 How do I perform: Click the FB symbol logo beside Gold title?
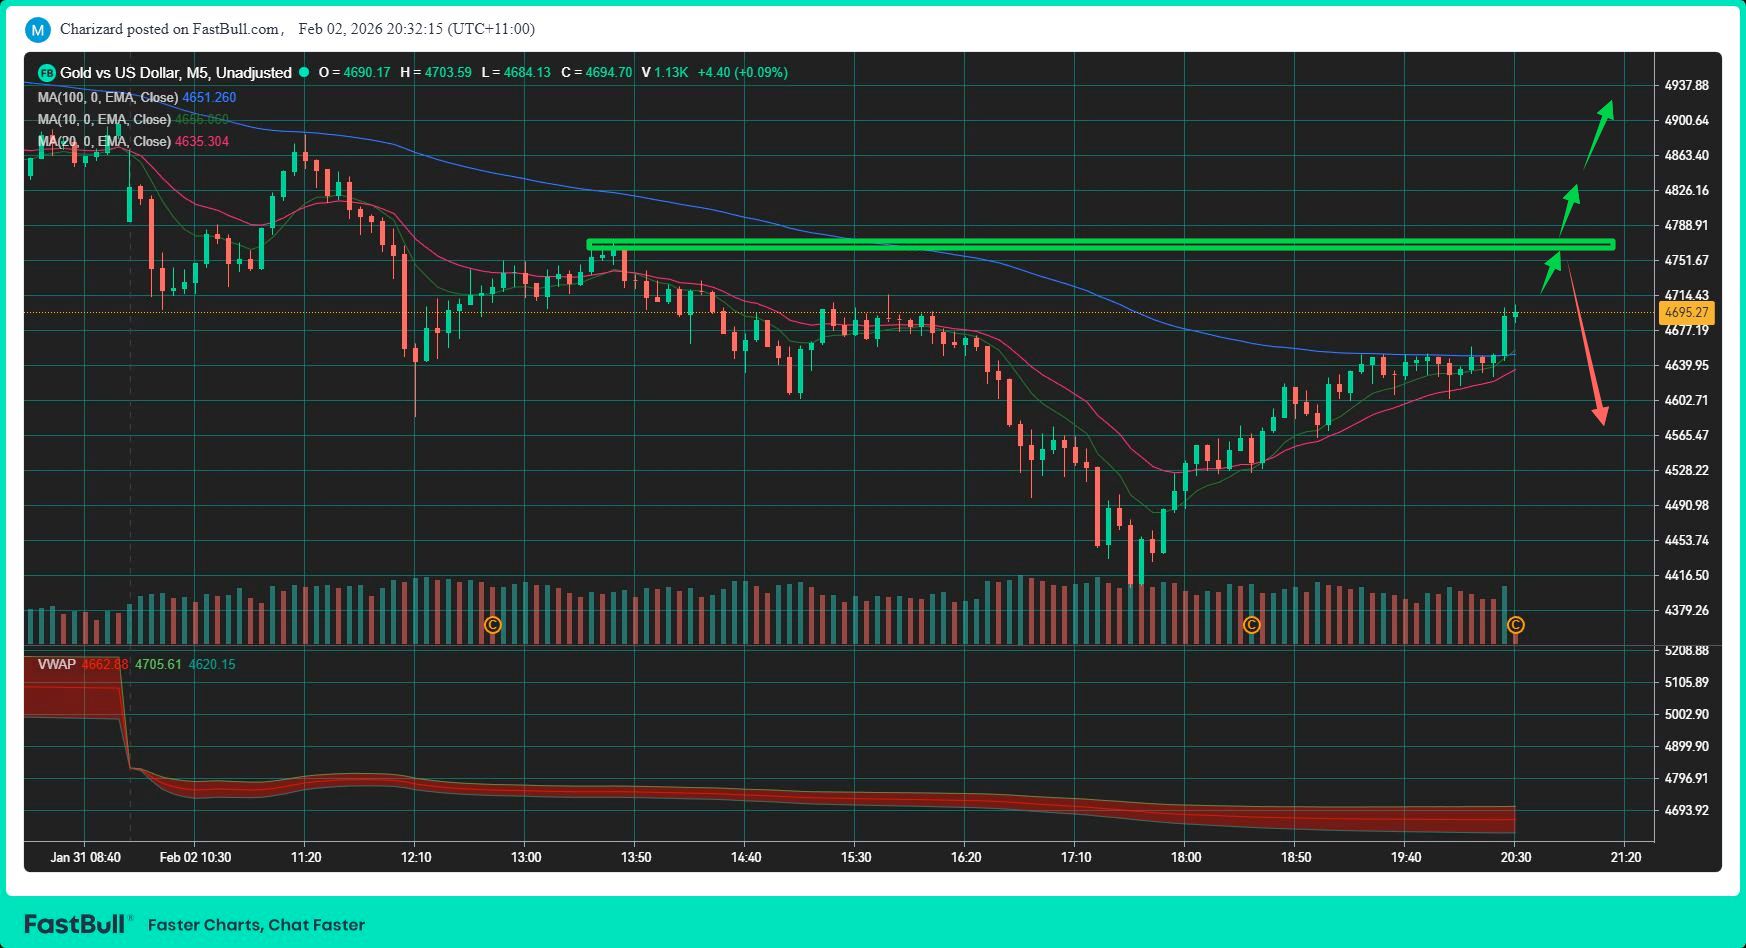[x=46, y=73]
